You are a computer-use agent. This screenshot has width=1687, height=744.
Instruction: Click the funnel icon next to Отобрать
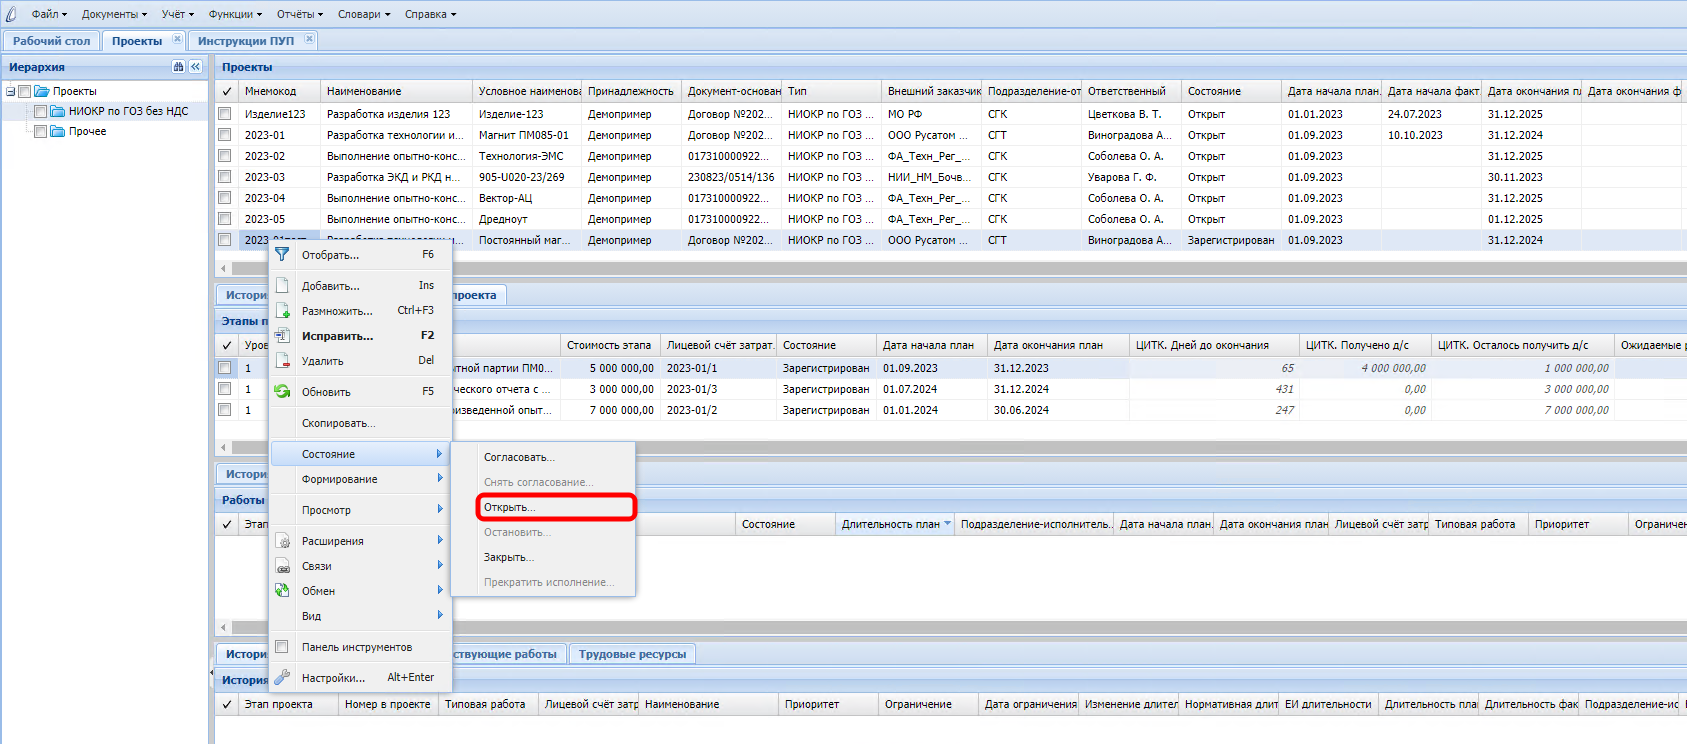point(282,255)
